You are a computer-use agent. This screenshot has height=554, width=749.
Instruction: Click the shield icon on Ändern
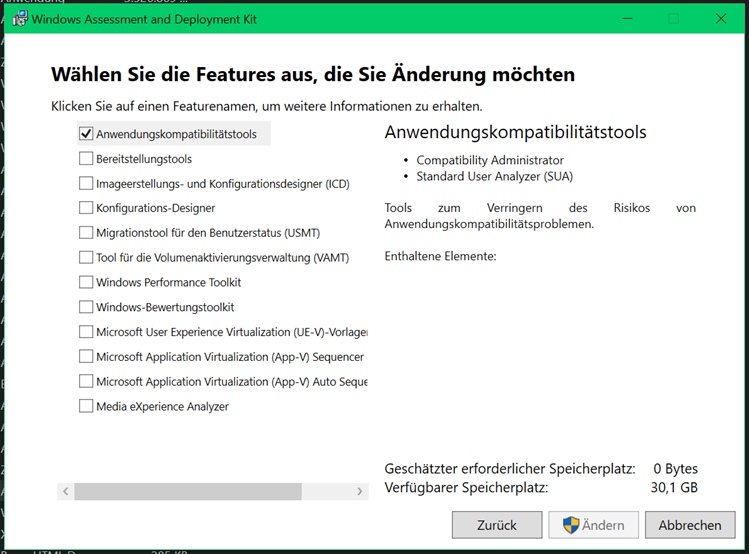tap(571, 525)
